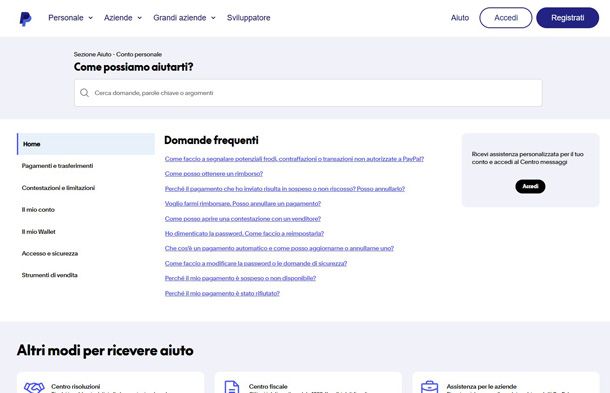Click the Accedi button in the header
610x393 pixels.
[506, 18]
